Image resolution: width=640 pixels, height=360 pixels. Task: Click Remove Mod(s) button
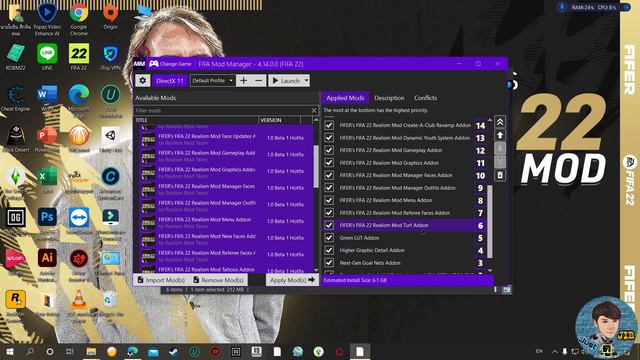tap(218, 280)
